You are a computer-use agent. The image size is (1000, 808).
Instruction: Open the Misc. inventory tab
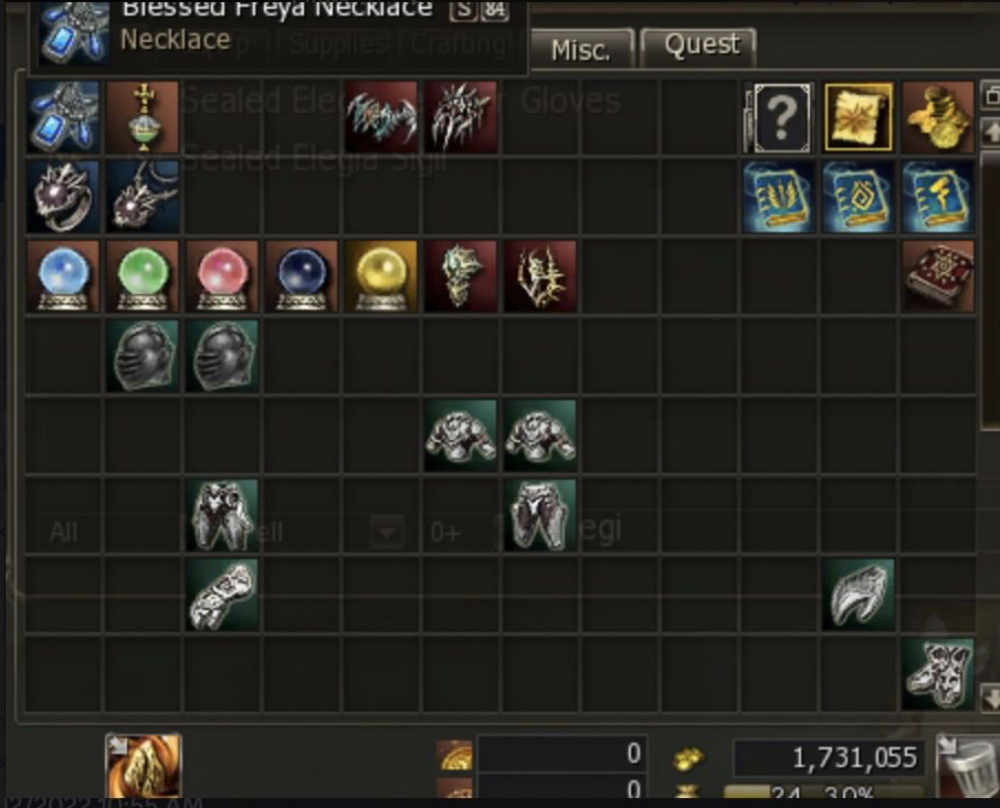tap(581, 48)
